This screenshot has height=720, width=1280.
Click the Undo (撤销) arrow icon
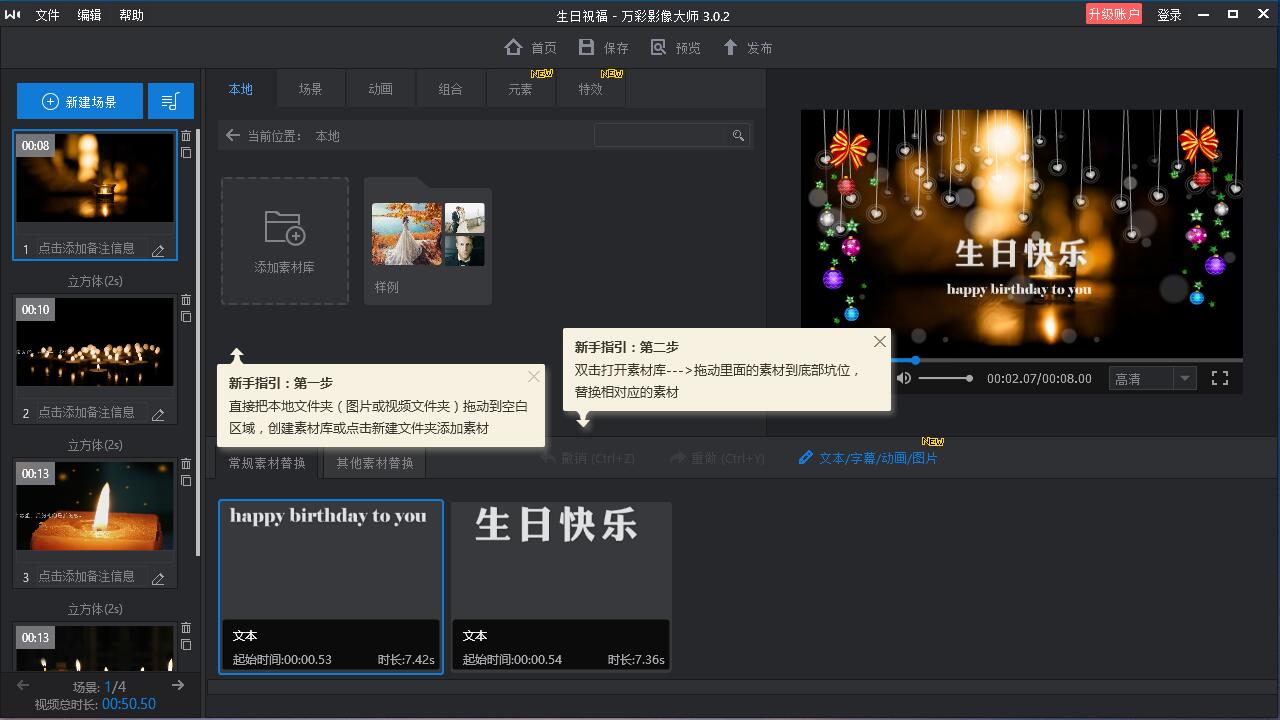click(x=544, y=456)
